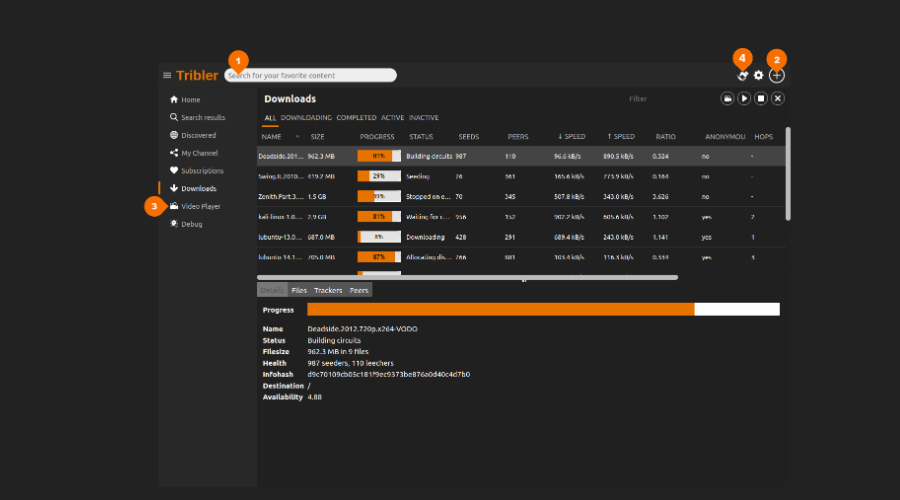900x500 pixels.
Task: Go to Home in the sidebar
Action: [x=191, y=100]
